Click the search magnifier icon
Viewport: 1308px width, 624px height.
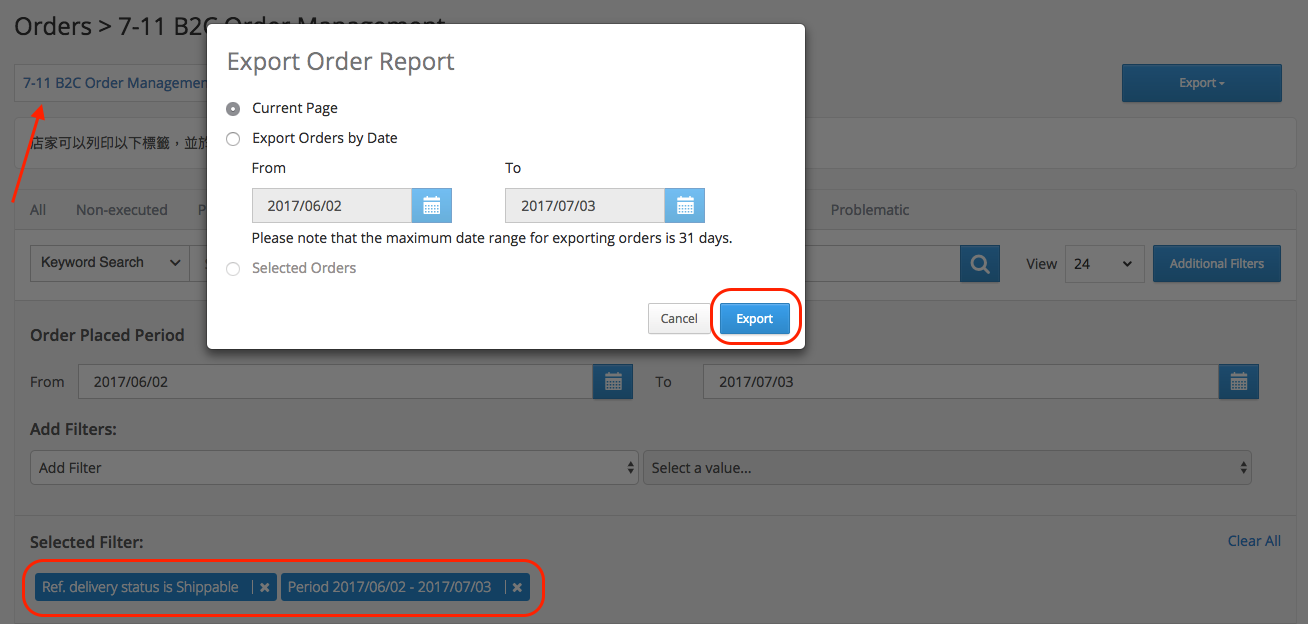(x=979, y=263)
